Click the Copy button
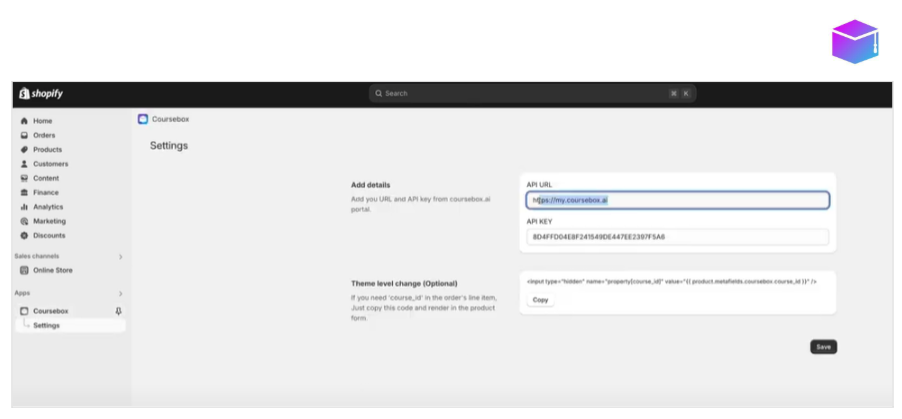902x419 pixels. [x=540, y=300]
